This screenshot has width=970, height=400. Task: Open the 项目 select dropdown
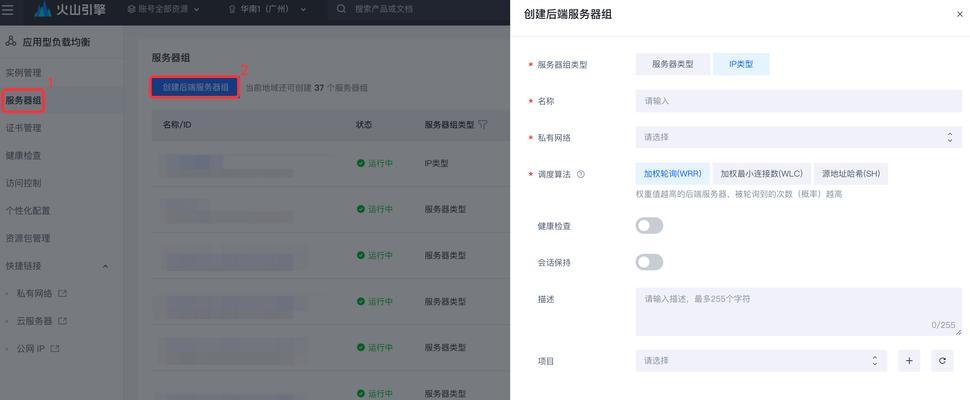(762, 360)
